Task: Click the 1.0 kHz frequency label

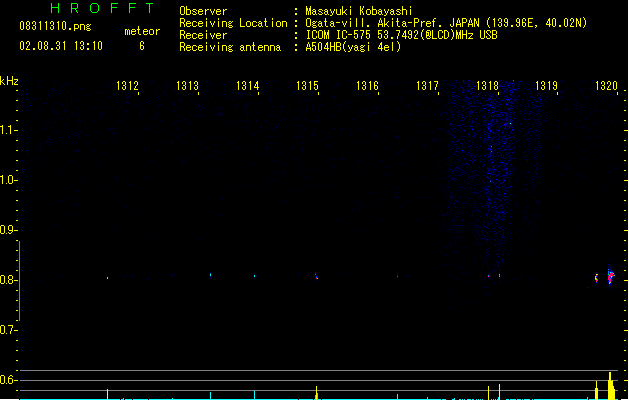Action: (x=8, y=180)
